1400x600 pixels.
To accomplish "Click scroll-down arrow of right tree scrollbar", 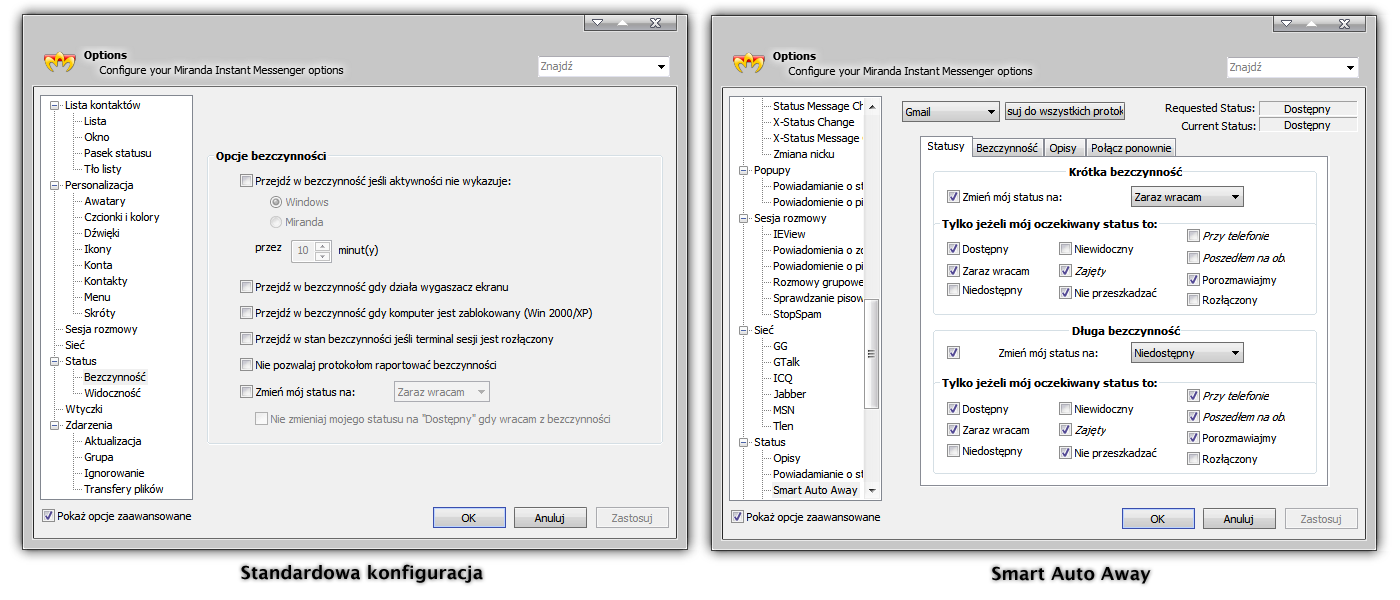I will [x=872, y=491].
